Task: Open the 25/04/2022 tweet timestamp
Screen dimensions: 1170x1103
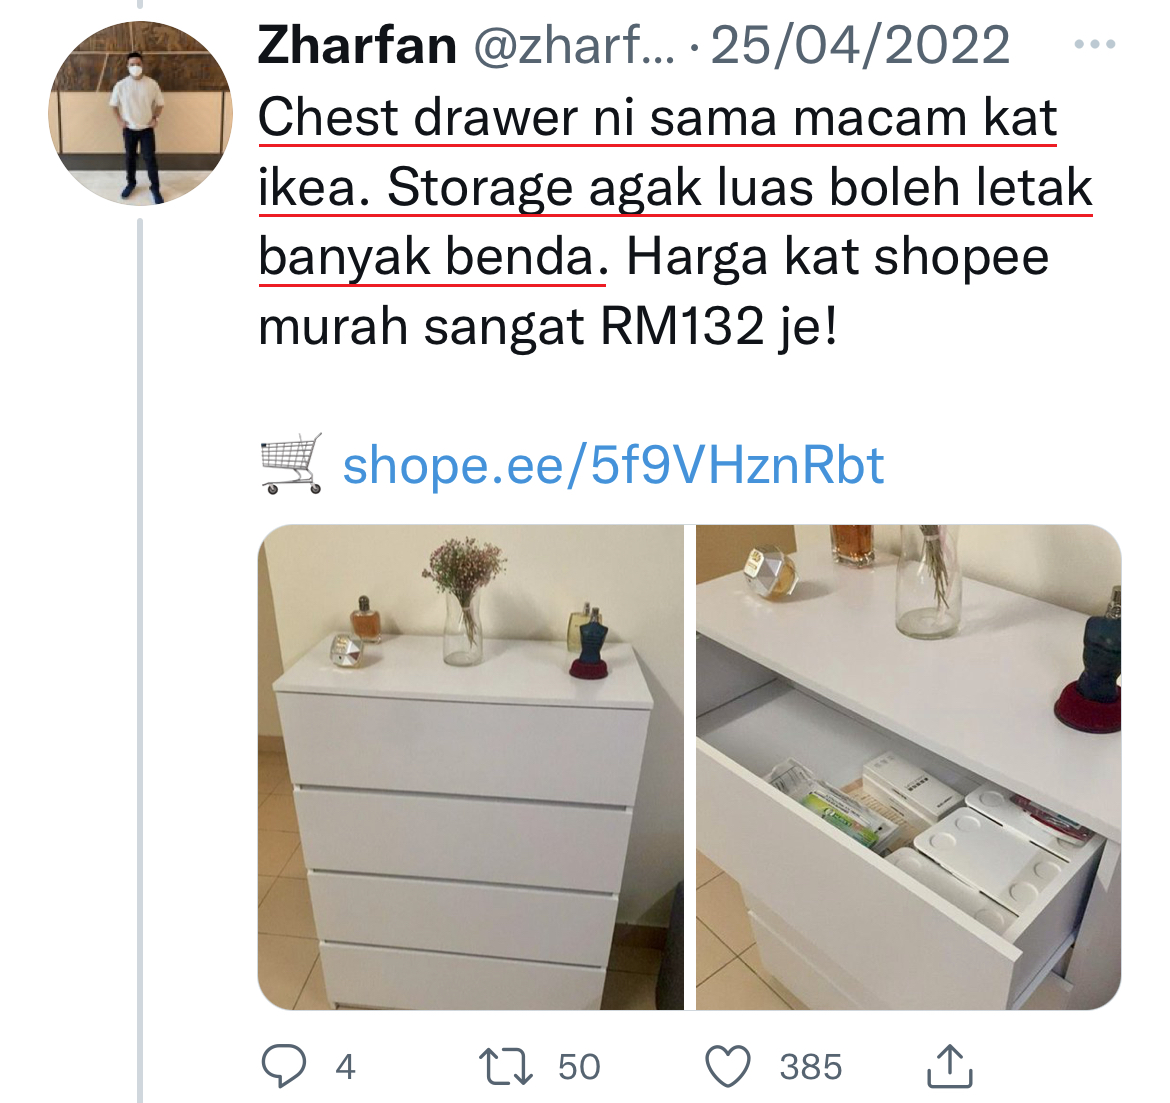Action: pyautogui.click(x=860, y=45)
